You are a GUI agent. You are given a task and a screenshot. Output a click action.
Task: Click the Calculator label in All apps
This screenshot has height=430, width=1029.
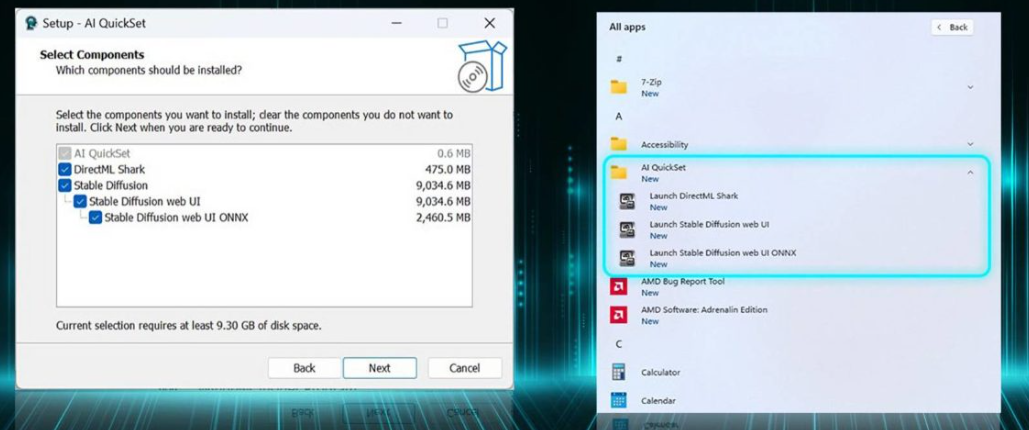coord(660,372)
